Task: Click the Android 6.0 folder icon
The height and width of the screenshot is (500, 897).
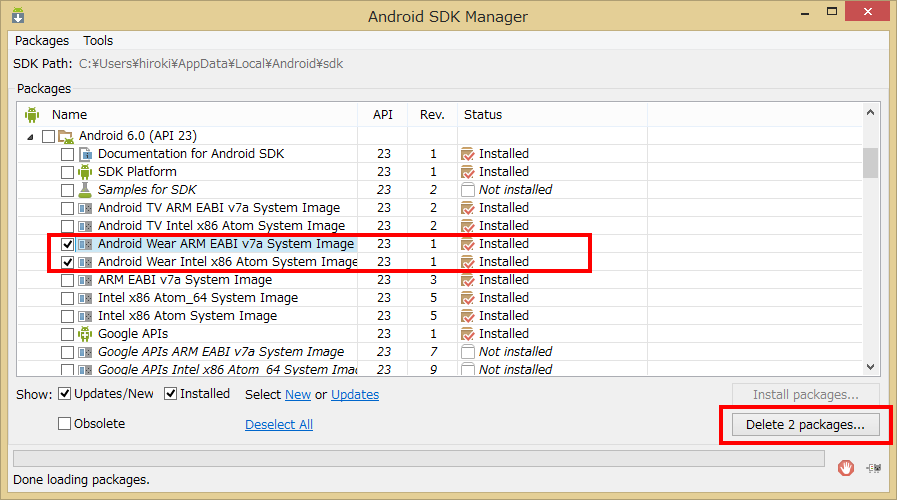Action: point(66,137)
